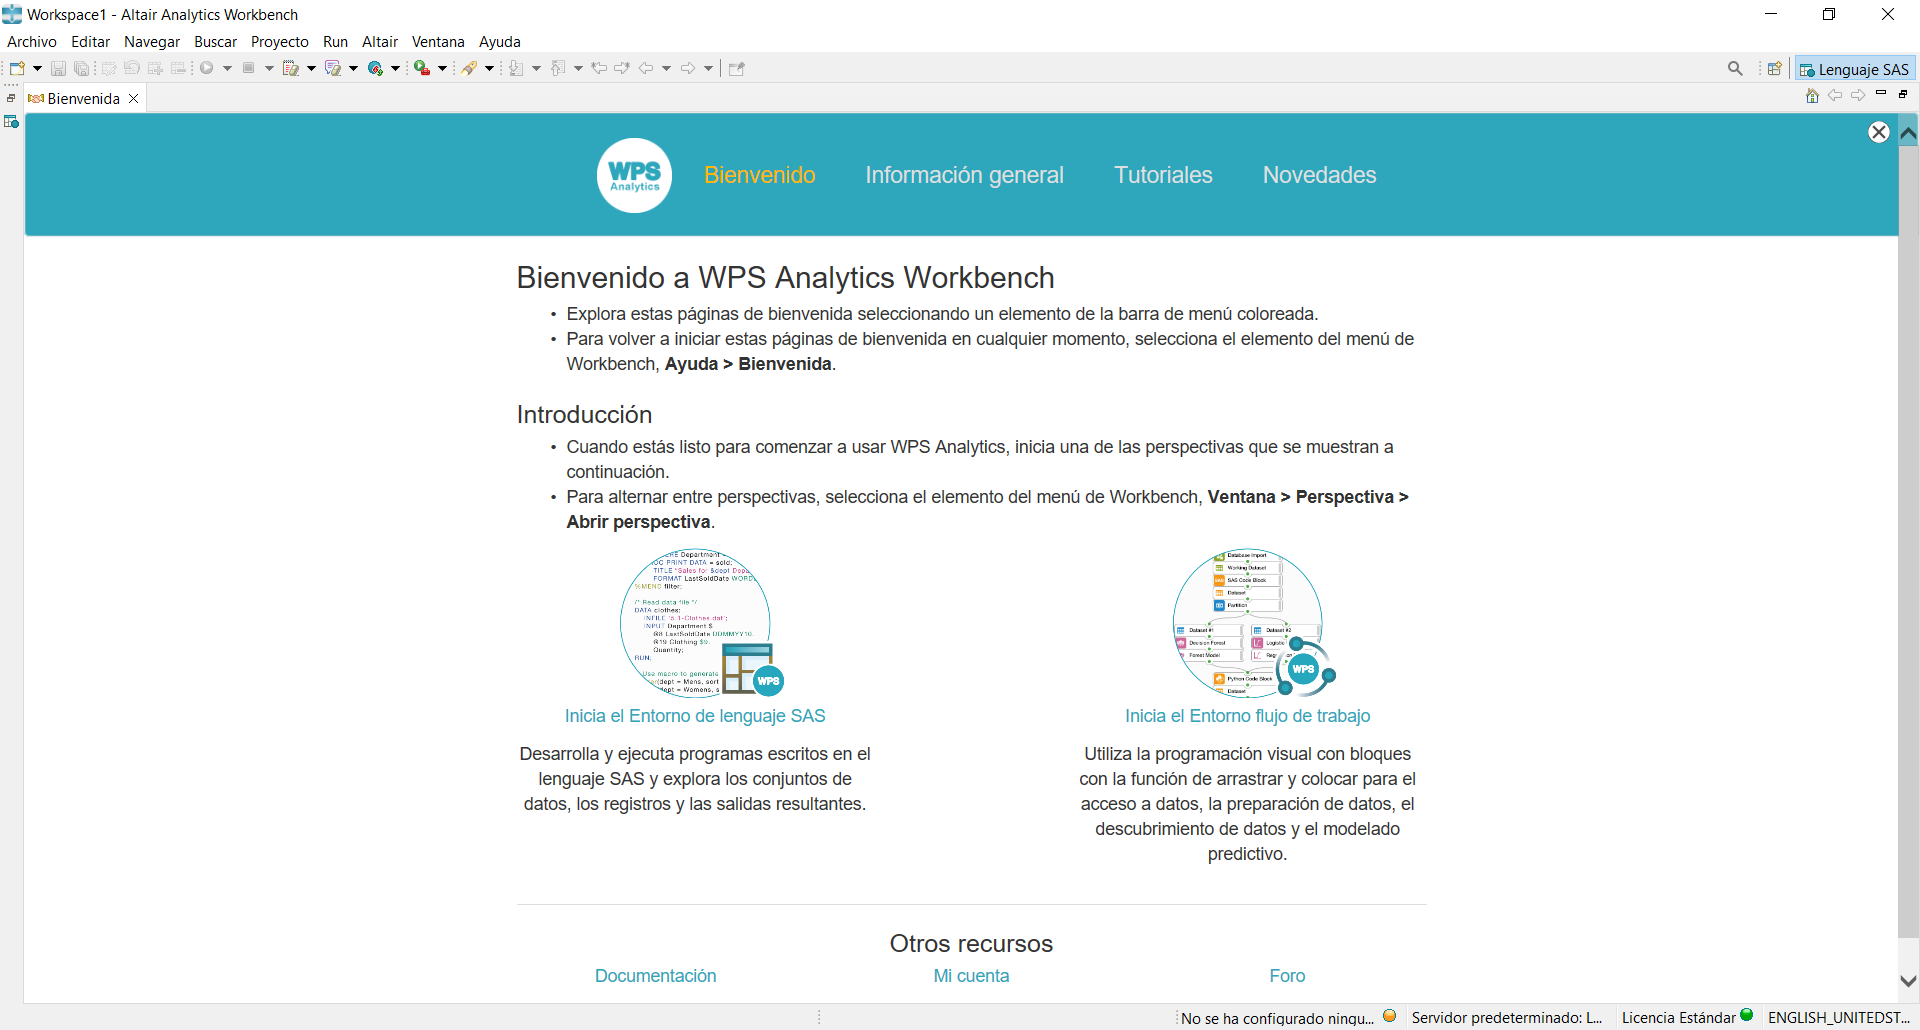Minimize the Bienvenida view panel

click(x=1881, y=93)
